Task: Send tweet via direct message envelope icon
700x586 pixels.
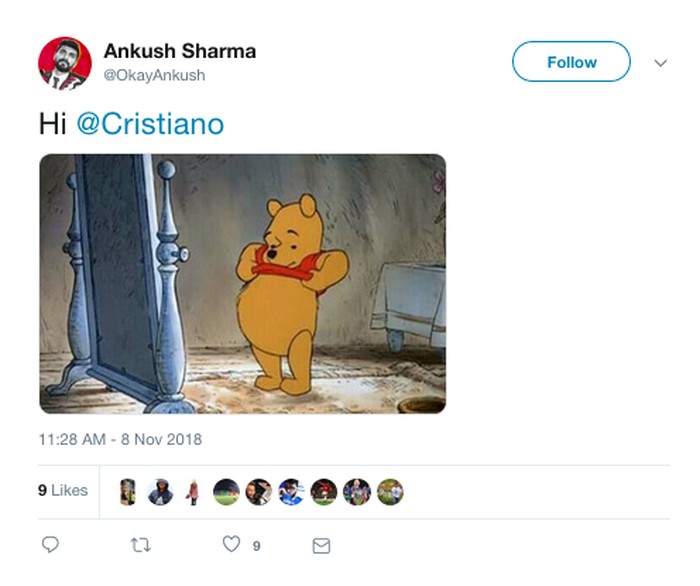Action: [321, 545]
